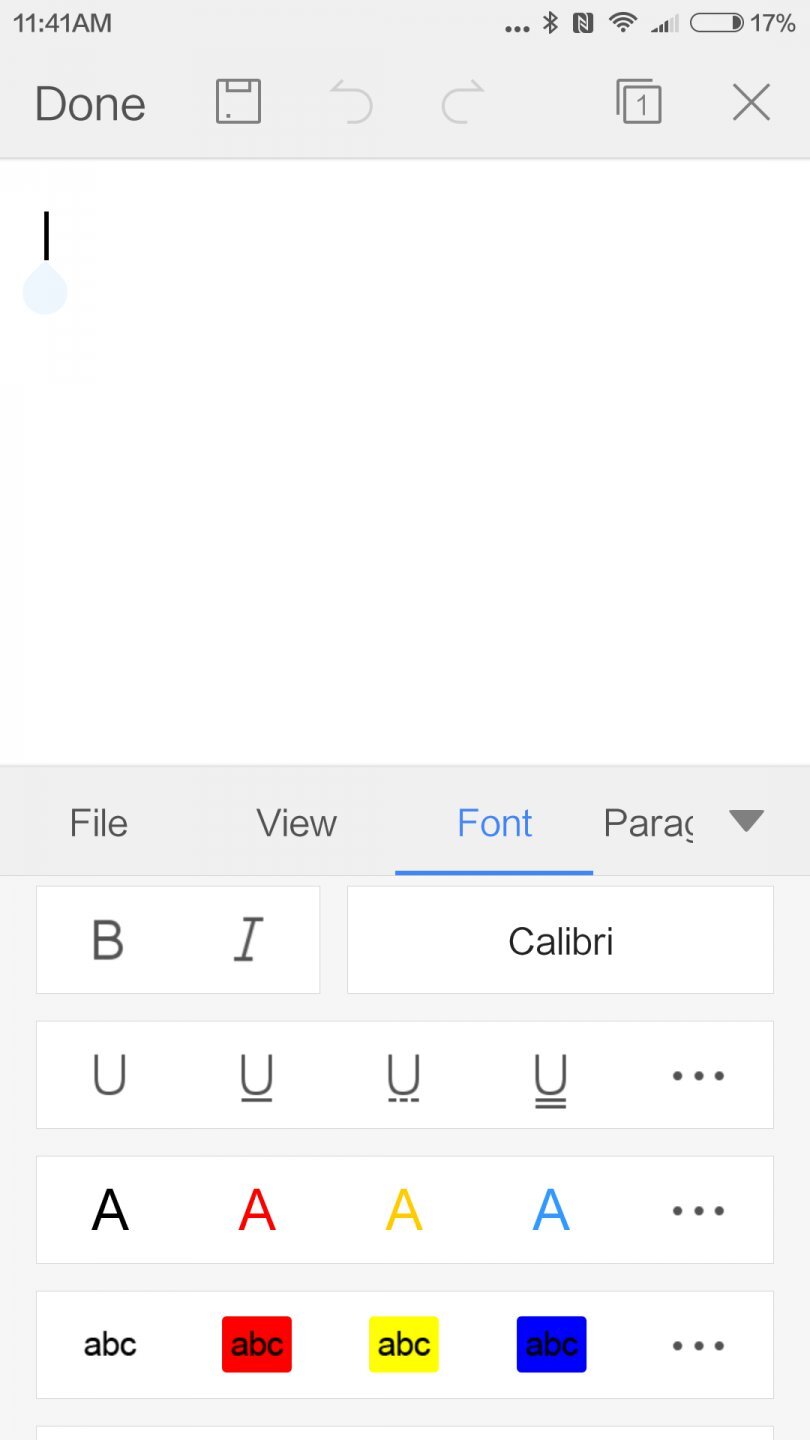Screen dimensions: 810x1440
Task: Open the document tabs switcher icon
Action: point(639,102)
